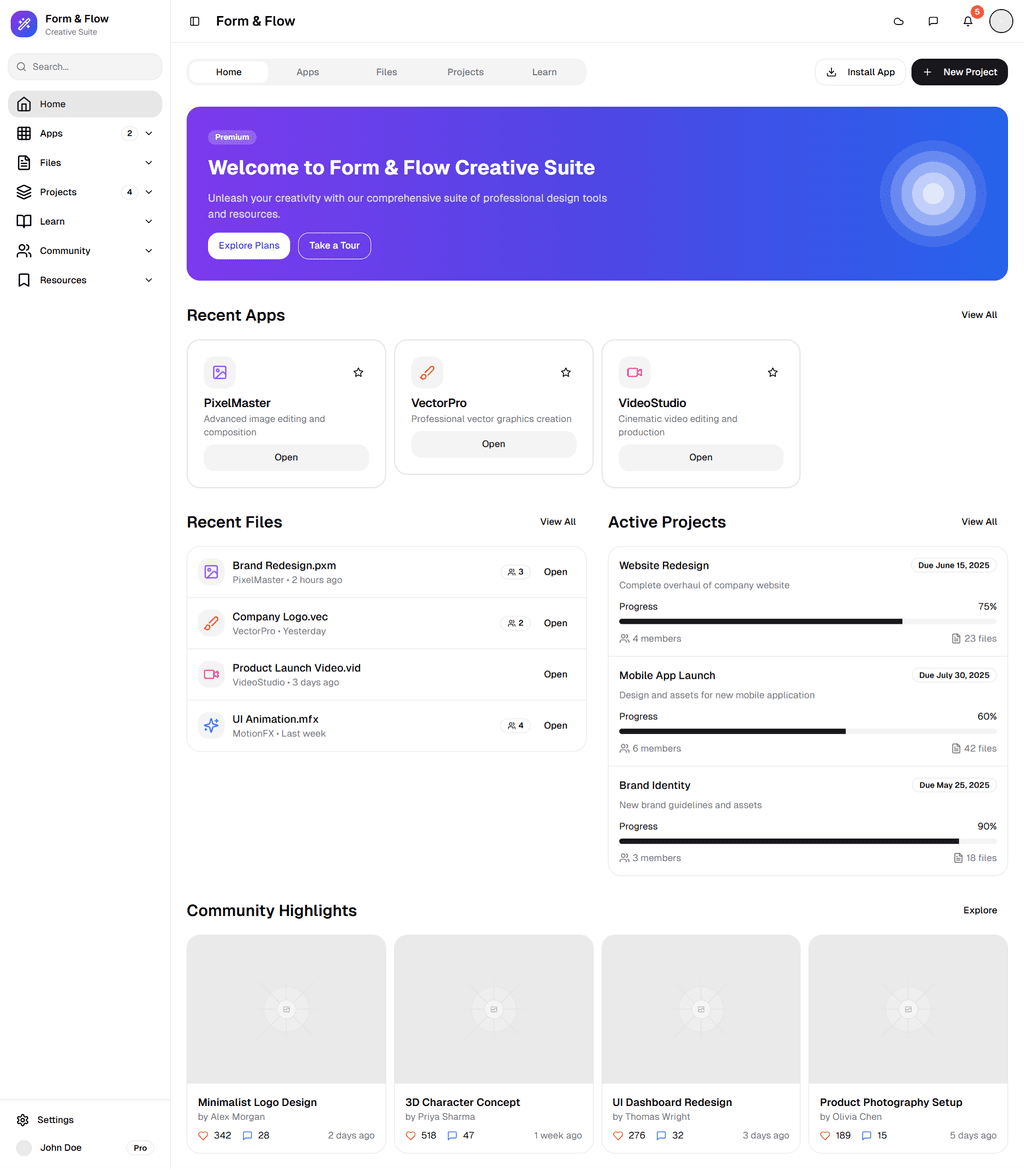Click the John Doe Pro profile row
Viewport: 1024px width, 1170px height.
[85, 1148]
